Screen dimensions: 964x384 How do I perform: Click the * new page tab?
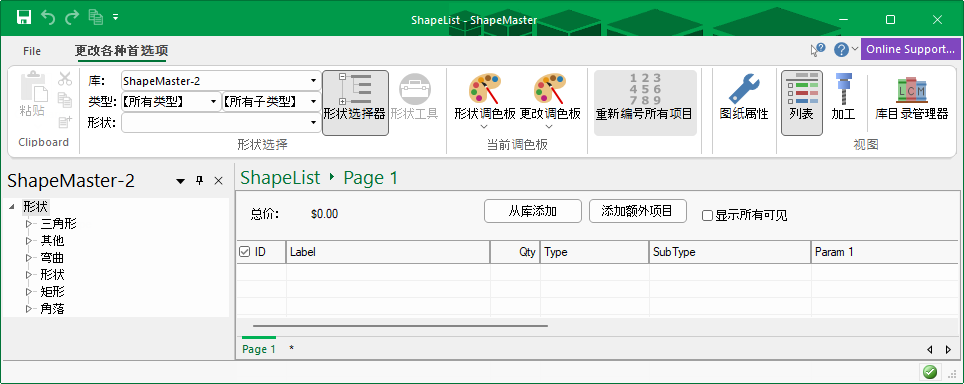coord(291,349)
